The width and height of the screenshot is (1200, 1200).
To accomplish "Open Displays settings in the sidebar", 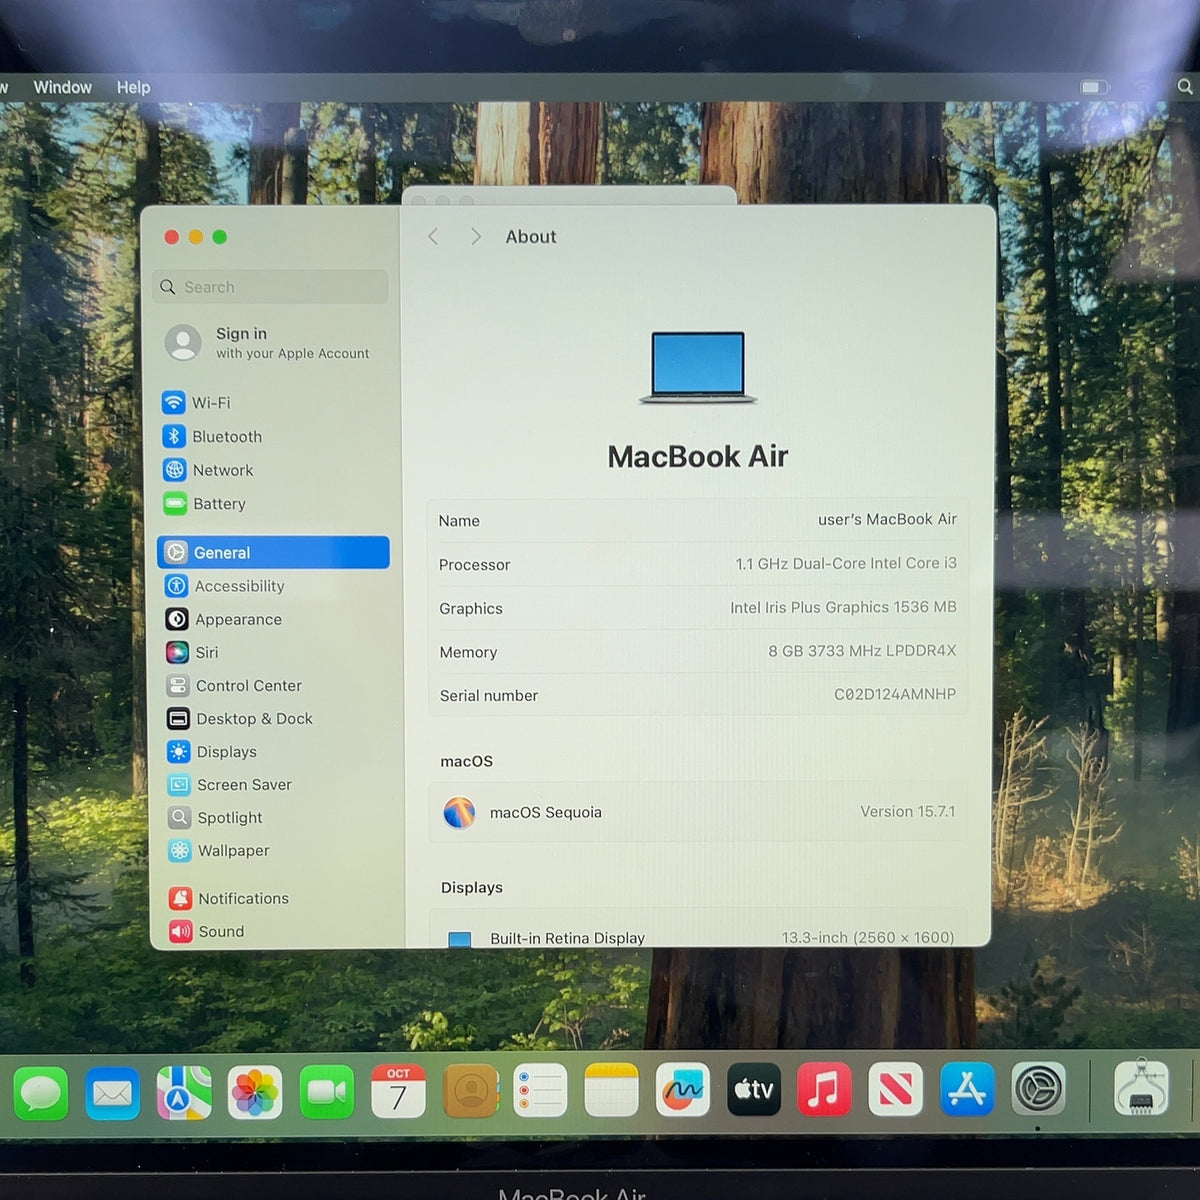I will [x=276, y=752].
